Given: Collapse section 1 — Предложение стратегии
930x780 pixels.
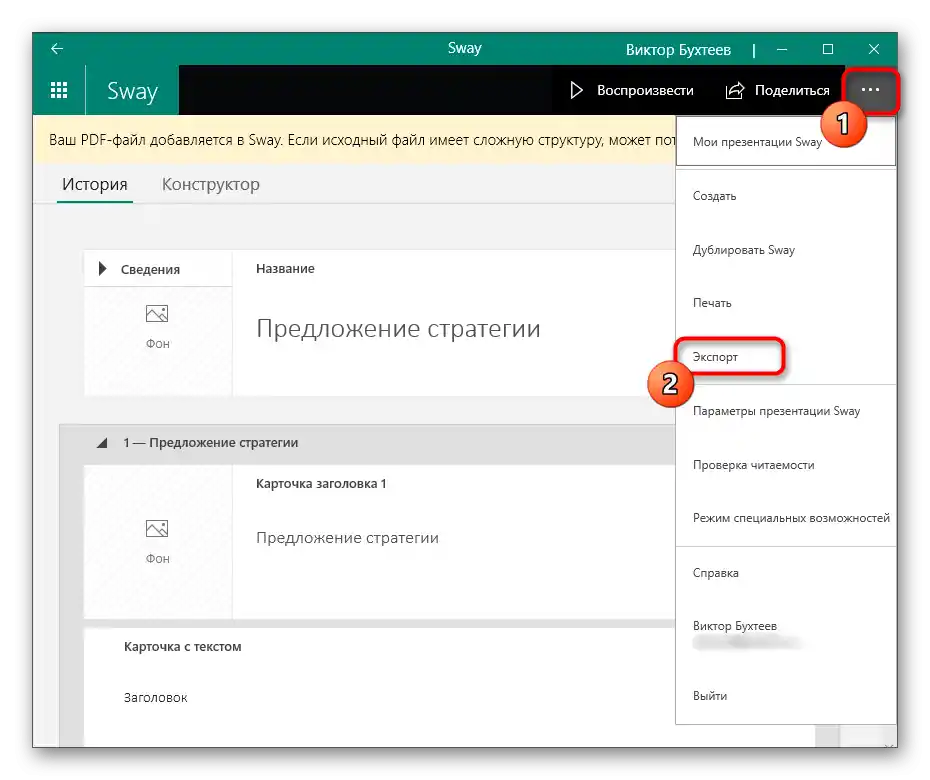Looking at the screenshot, I should (102, 443).
